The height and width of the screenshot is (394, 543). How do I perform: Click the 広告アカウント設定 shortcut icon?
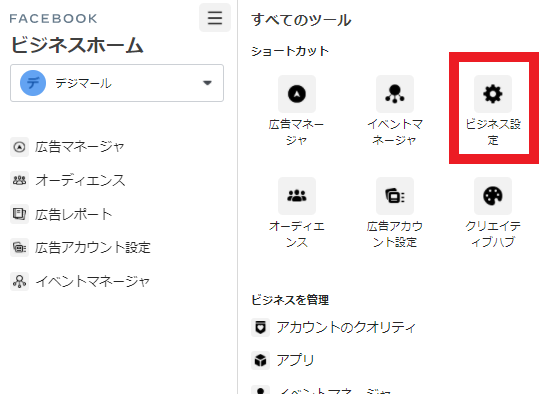[x=395, y=196]
